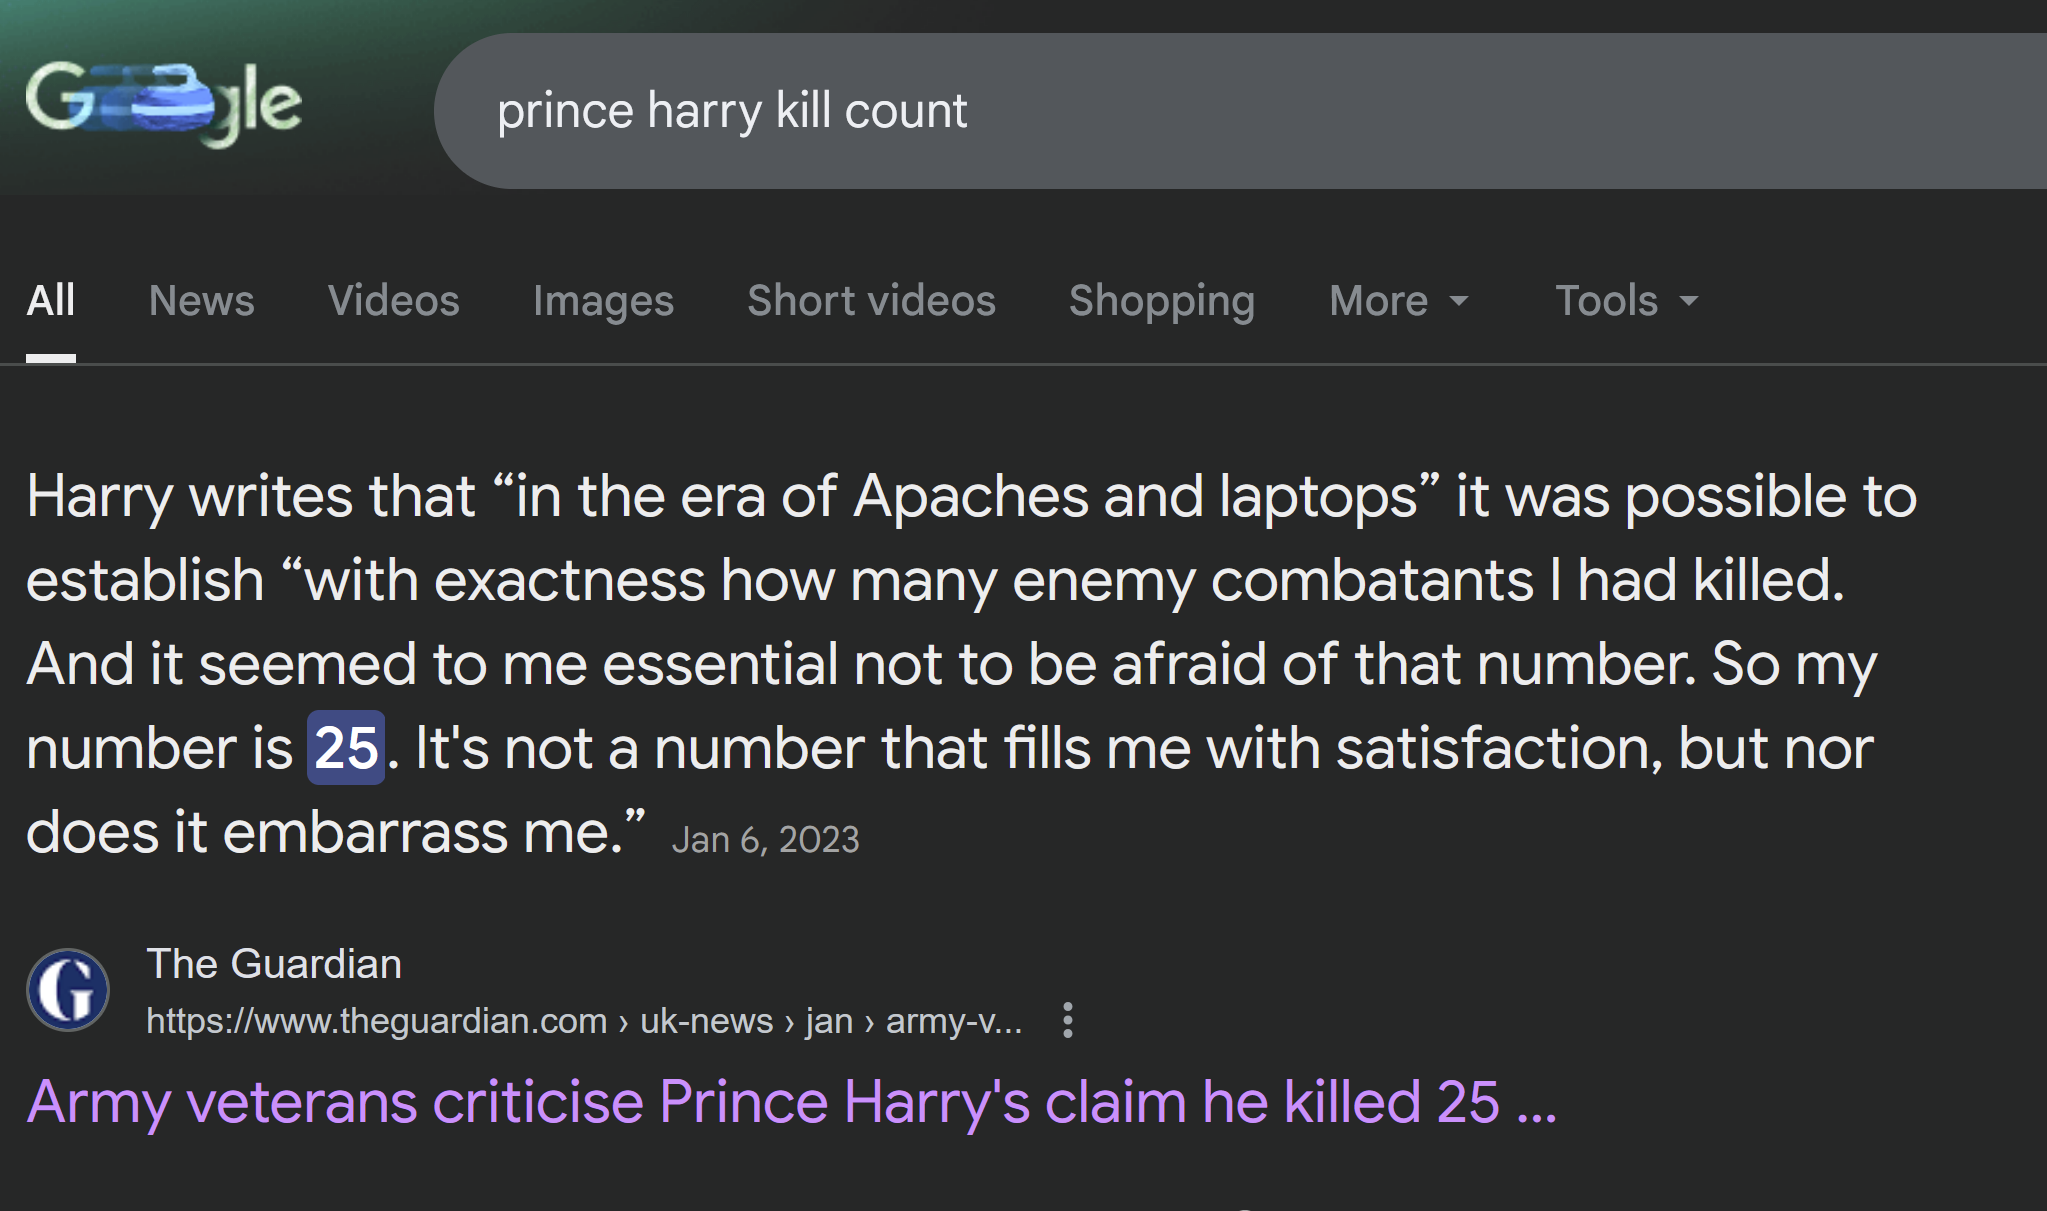2047x1211 pixels.
Task: Expand the More dropdown menu
Action: click(1398, 300)
